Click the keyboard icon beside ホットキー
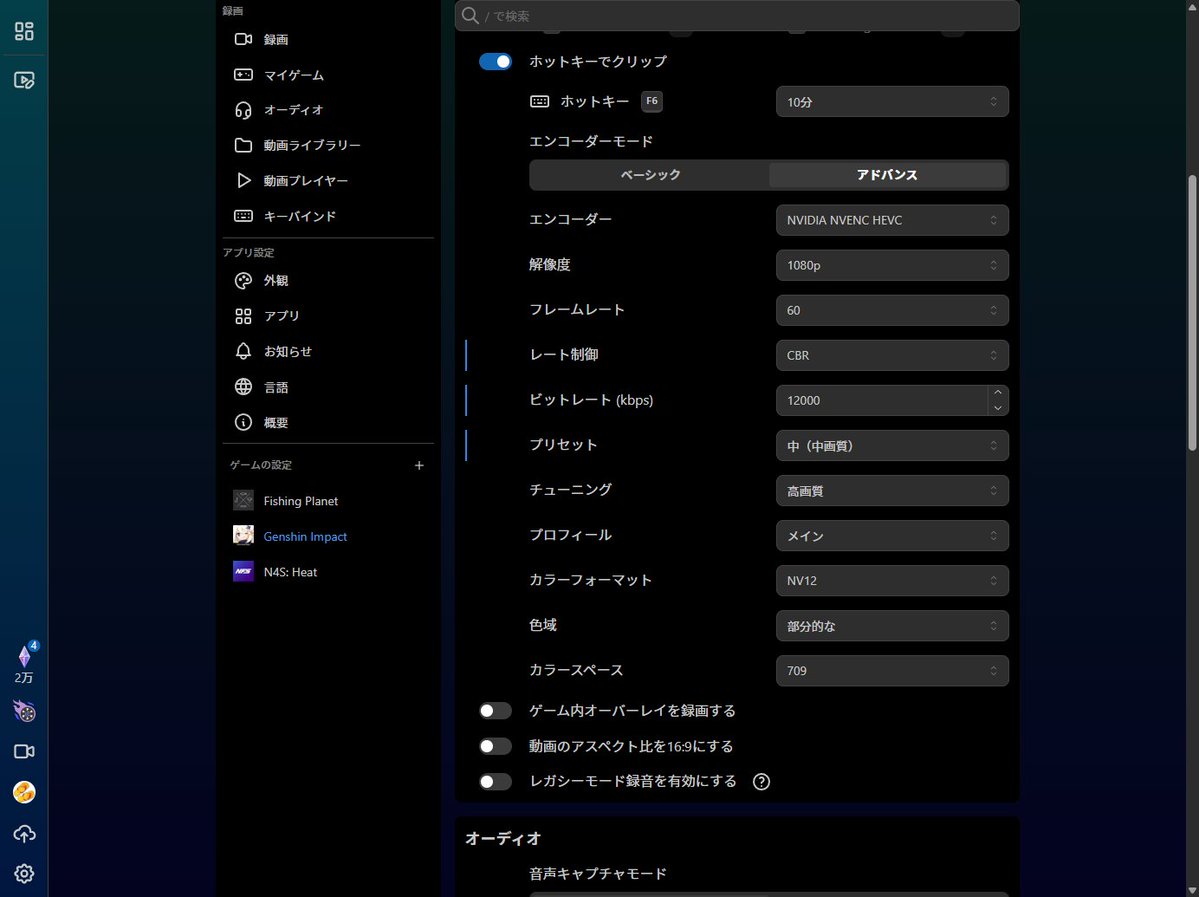 (539, 101)
